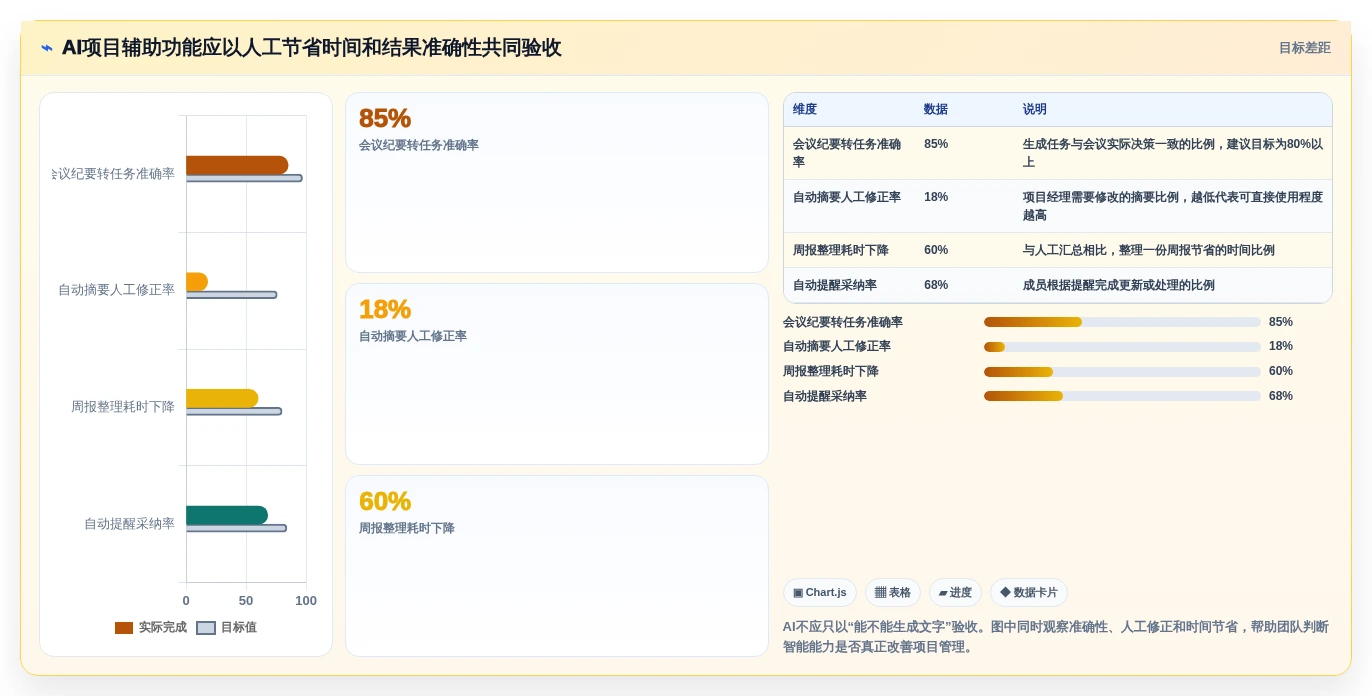Screen dimensions: 1372x696
Task: Click the orange 实际完成 bar for 自动摘要人工修正率
Action: click(197, 282)
